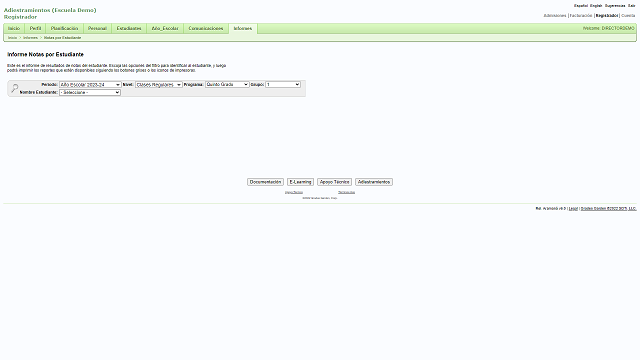
Task: Select the Informes tab
Action: tap(243, 28)
